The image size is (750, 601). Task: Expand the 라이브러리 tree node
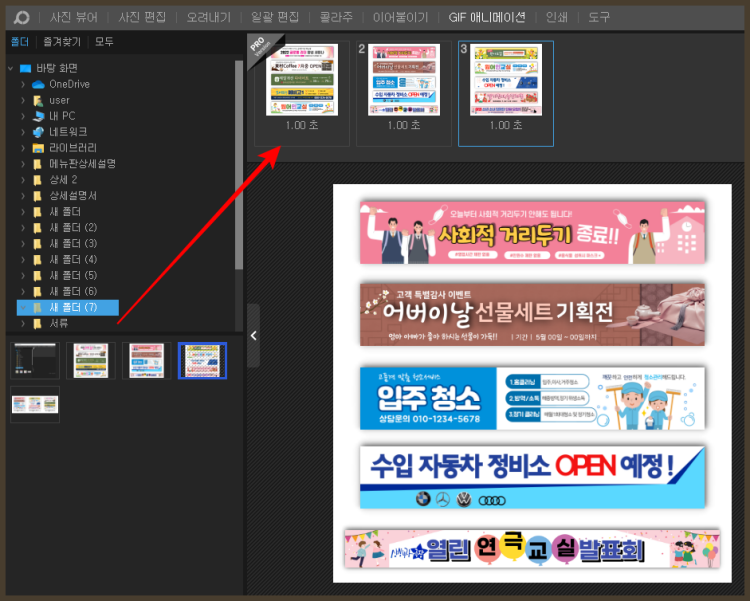pyautogui.click(x=23, y=148)
